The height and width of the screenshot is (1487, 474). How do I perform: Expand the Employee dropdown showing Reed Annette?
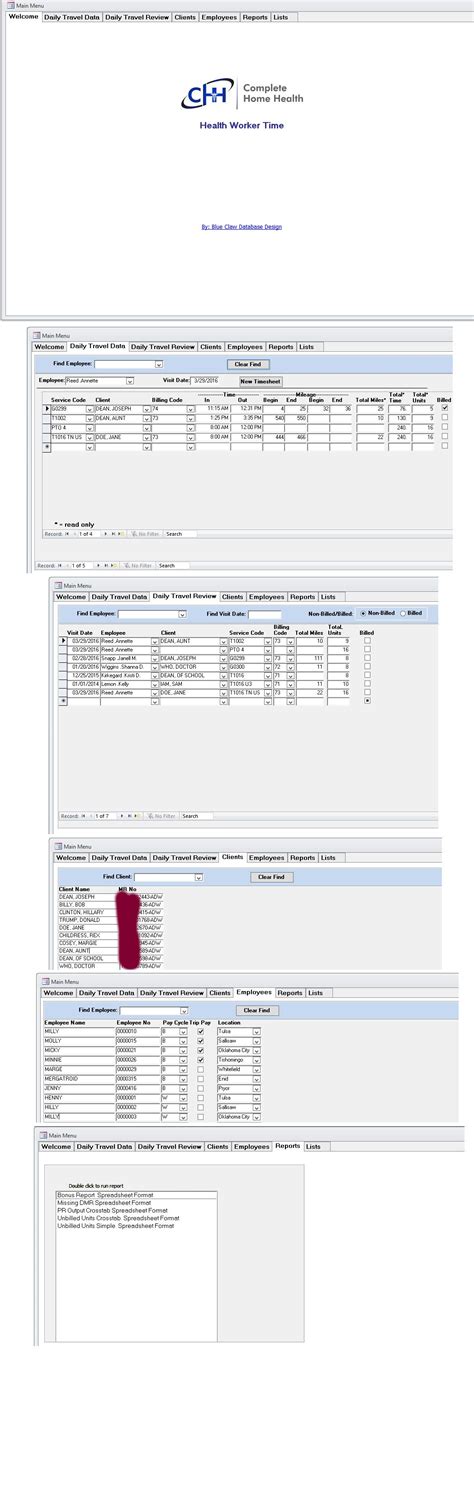coord(130,381)
